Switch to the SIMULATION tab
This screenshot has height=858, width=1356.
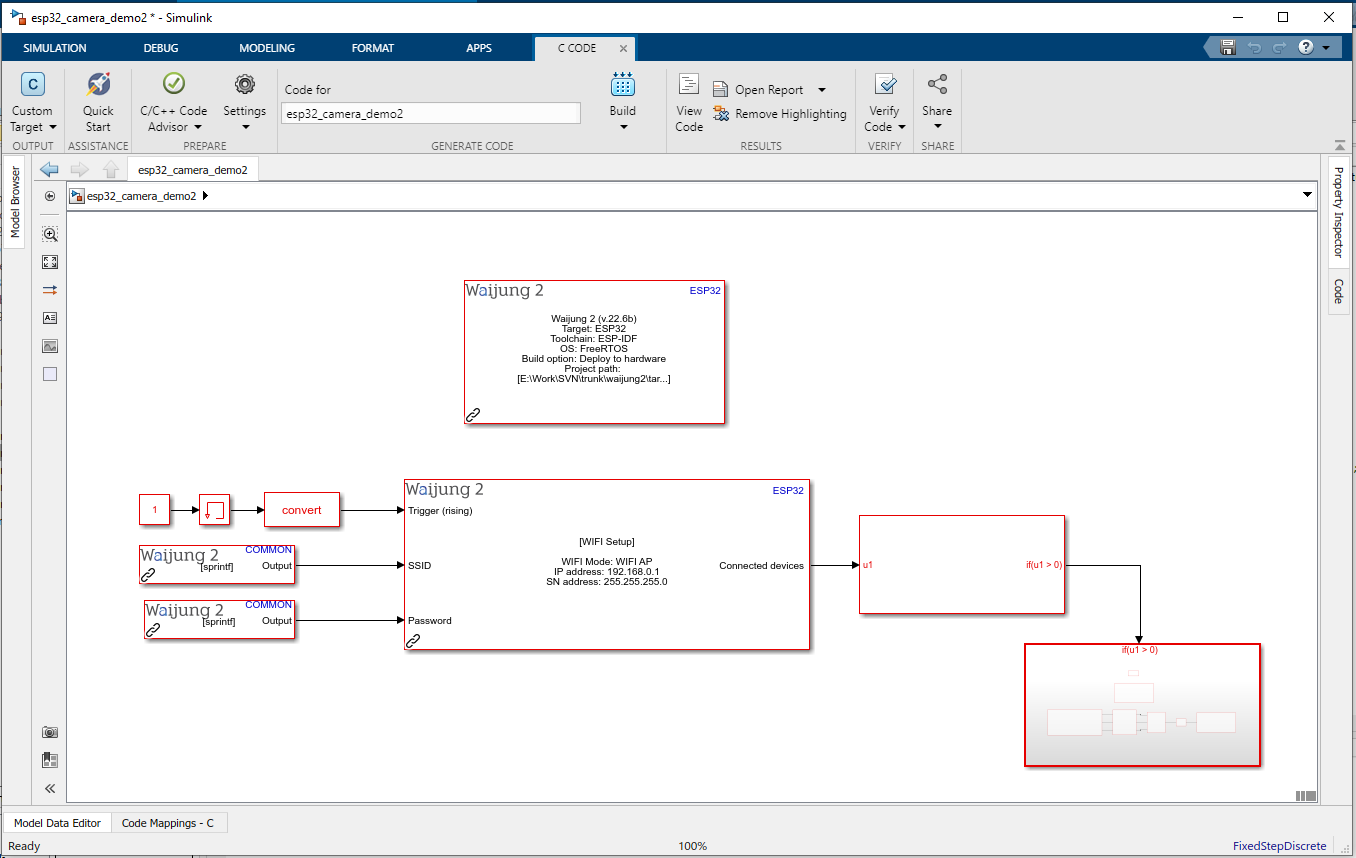click(x=55, y=48)
